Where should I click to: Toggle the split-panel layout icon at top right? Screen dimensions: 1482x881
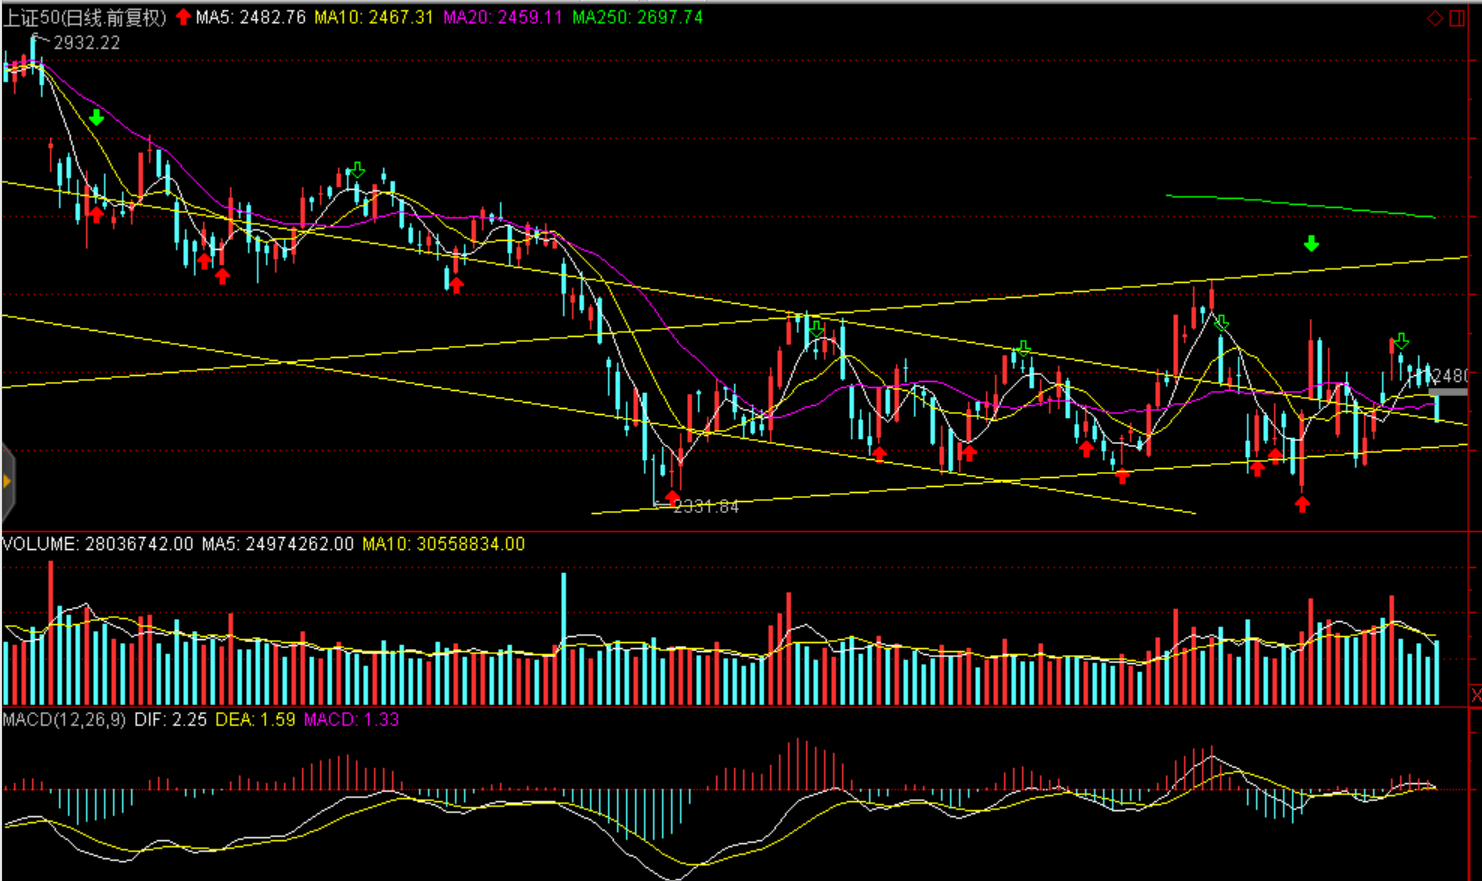pyautogui.click(x=1456, y=18)
